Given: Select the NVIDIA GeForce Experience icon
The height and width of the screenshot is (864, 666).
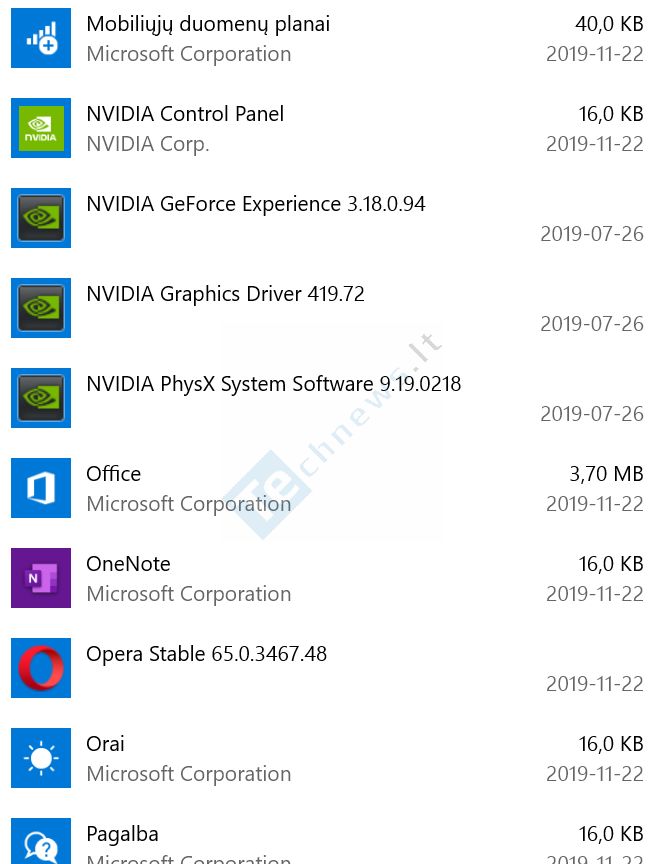Looking at the screenshot, I should [x=41, y=218].
